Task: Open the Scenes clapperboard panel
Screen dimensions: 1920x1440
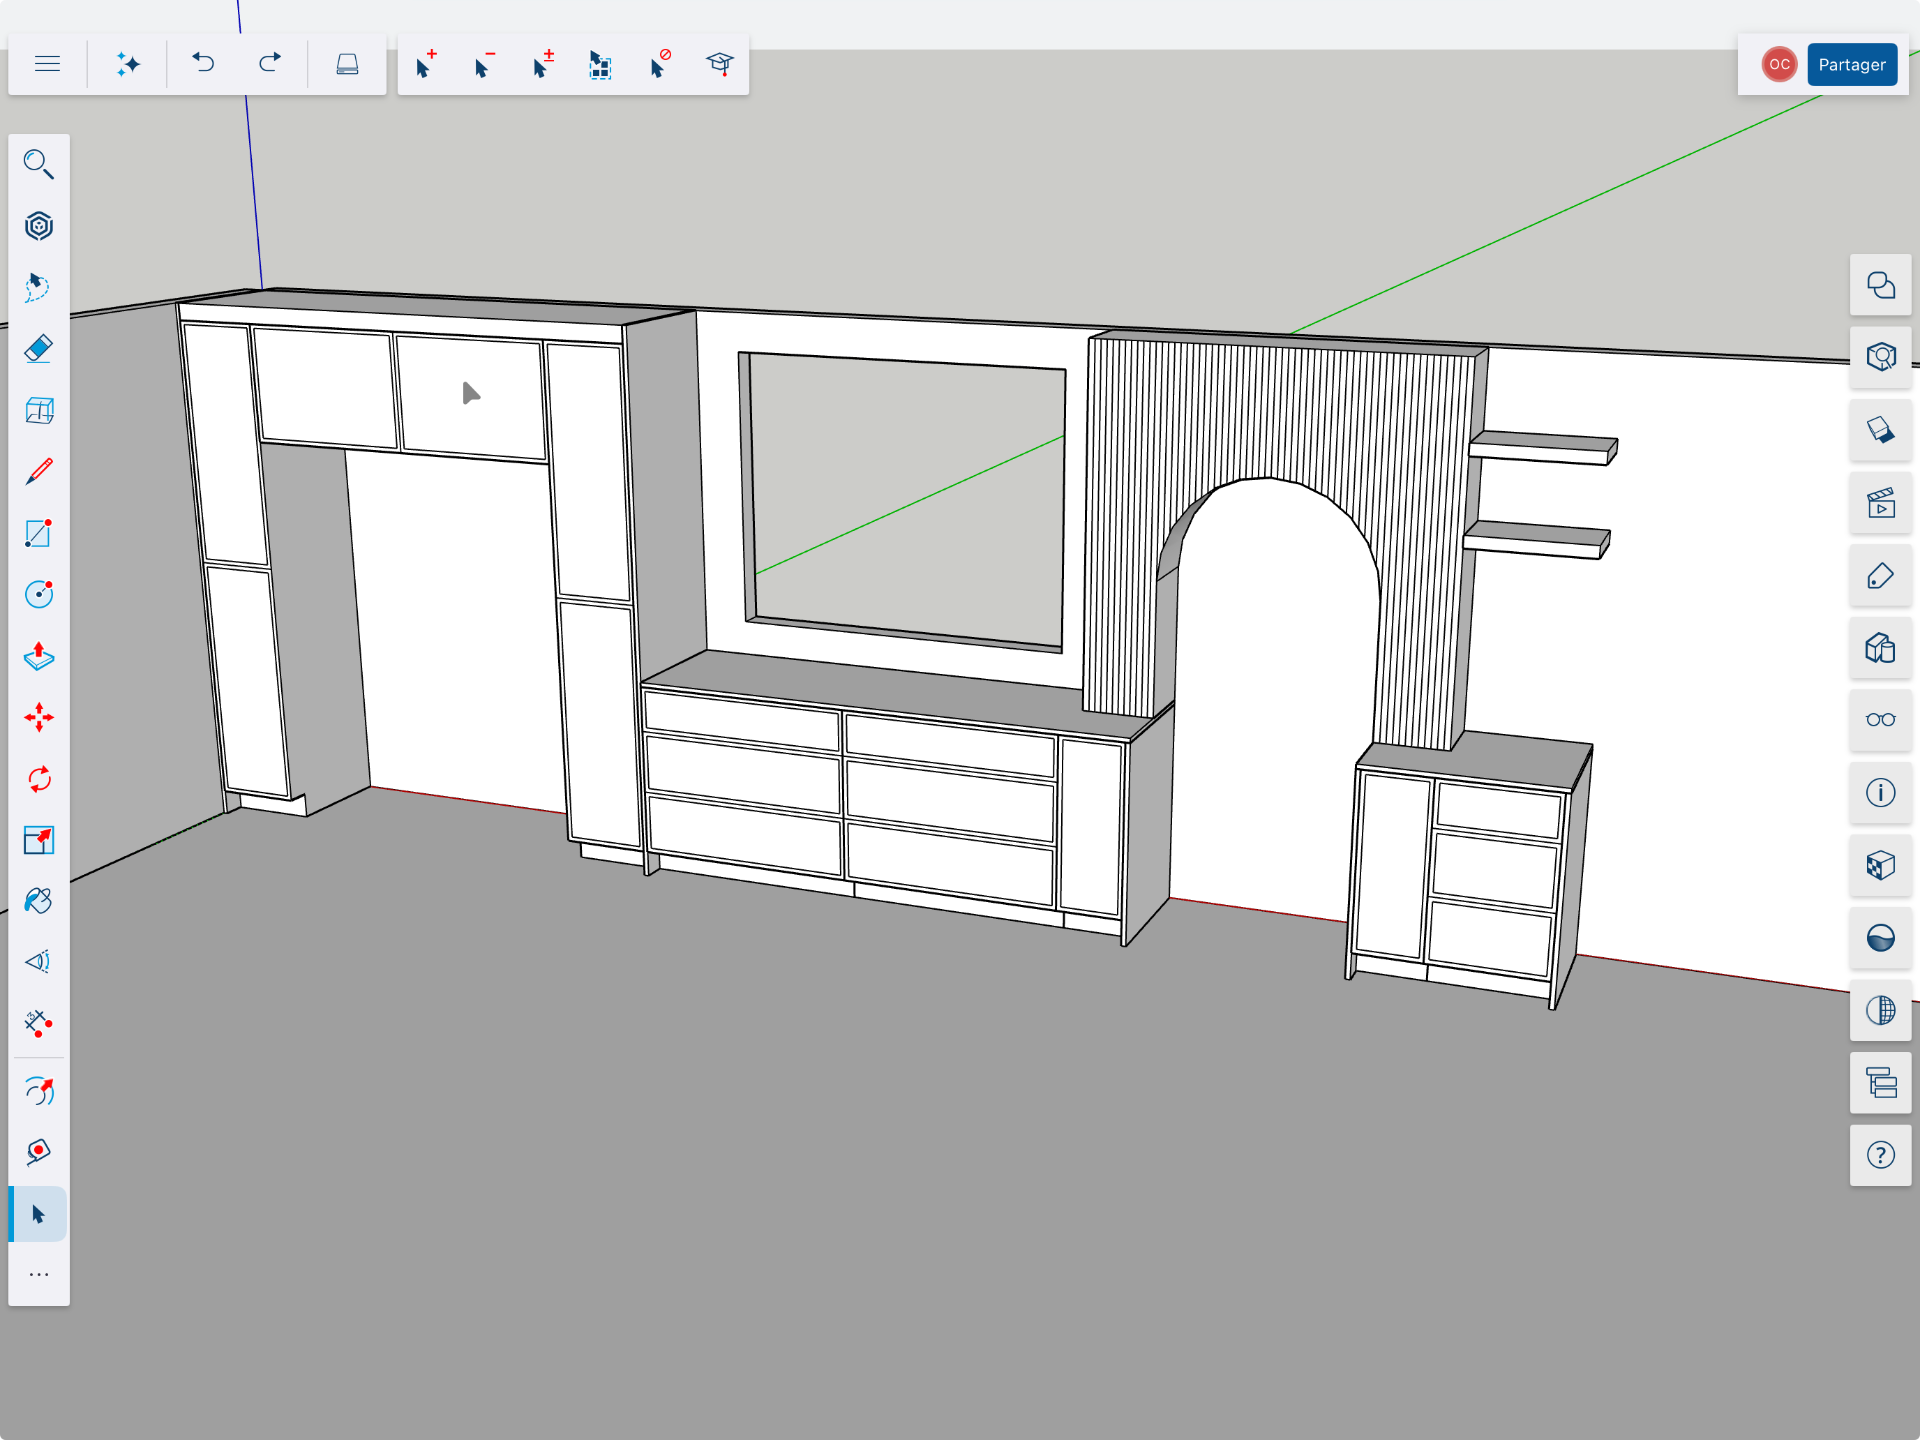Action: click(1880, 503)
